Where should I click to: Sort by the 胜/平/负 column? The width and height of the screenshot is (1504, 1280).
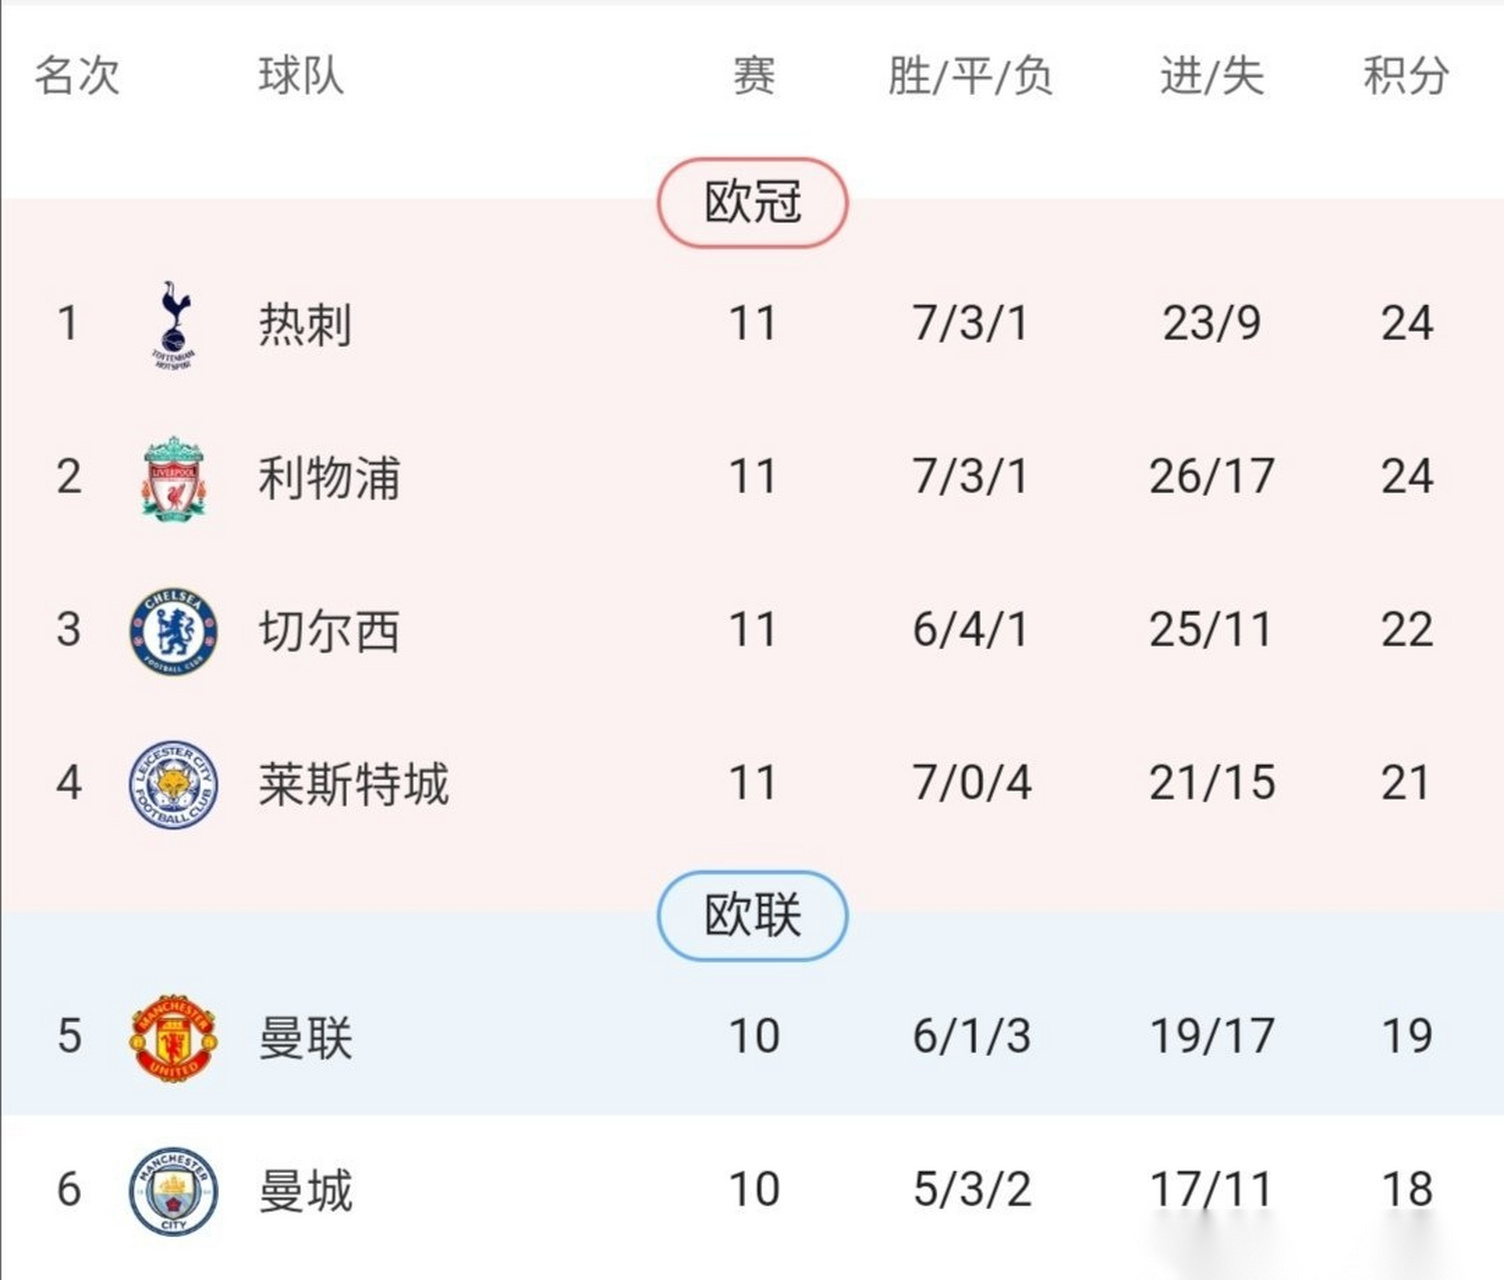[x=968, y=78]
